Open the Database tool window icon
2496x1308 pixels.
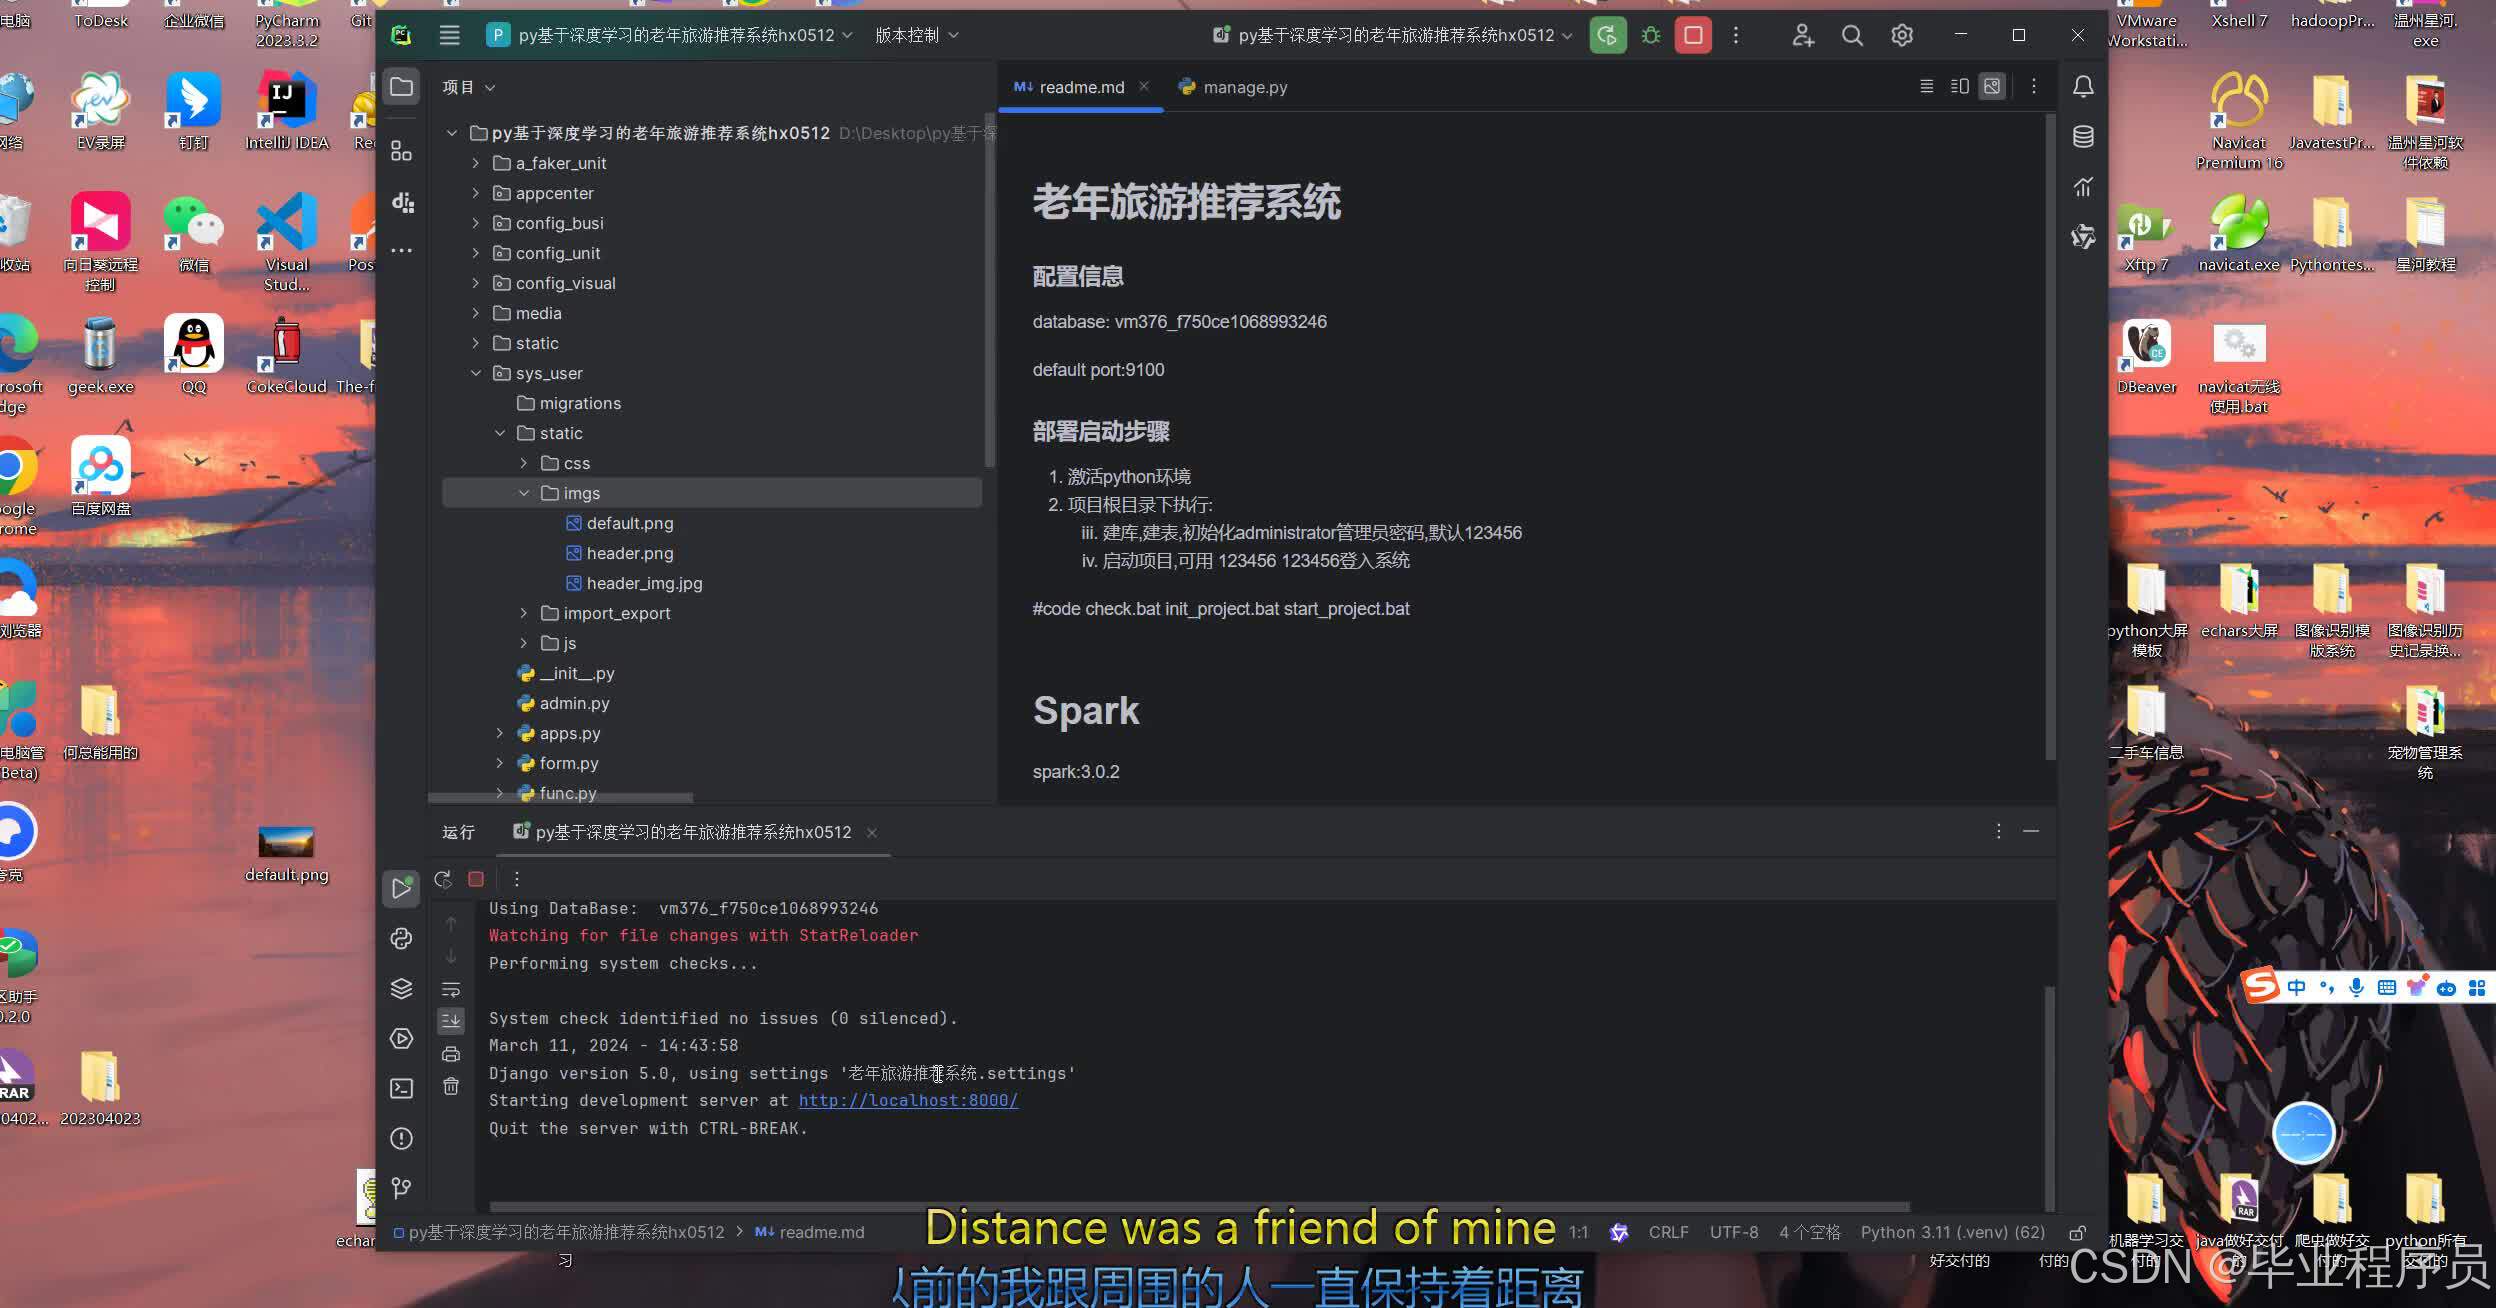tap(2083, 137)
